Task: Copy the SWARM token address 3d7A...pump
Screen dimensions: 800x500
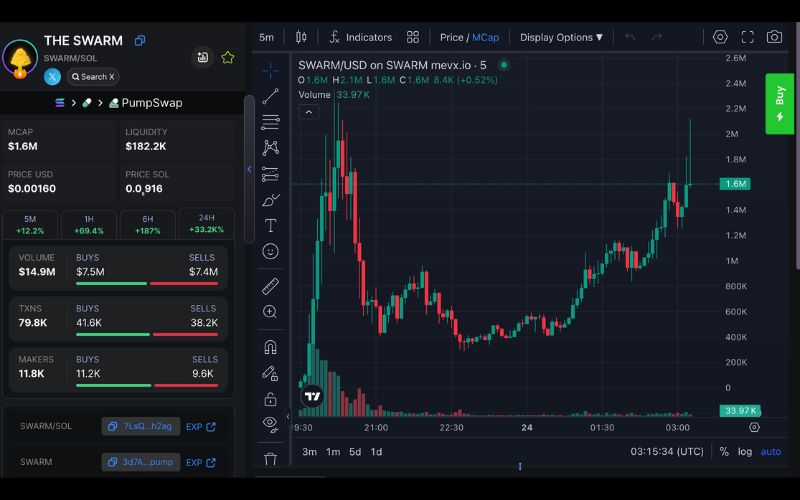Action: 141,462
